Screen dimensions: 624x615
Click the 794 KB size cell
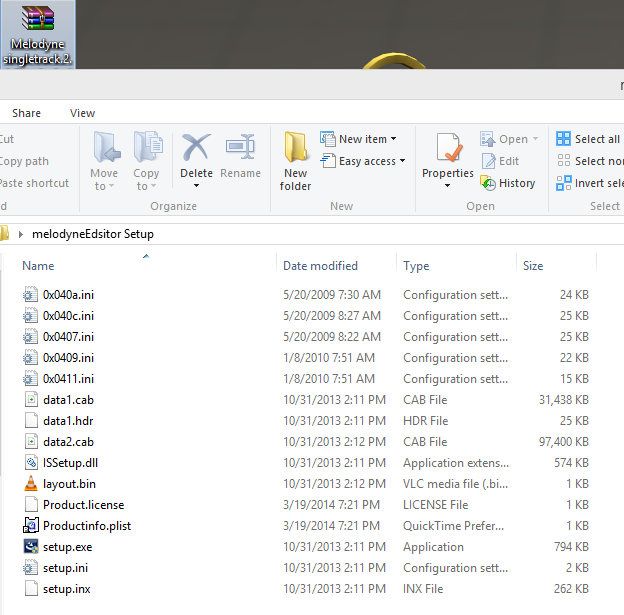point(571,547)
